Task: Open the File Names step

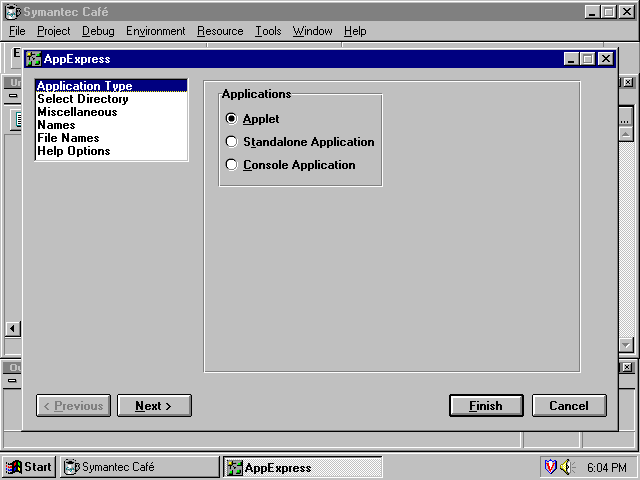Action: click(111, 138)
